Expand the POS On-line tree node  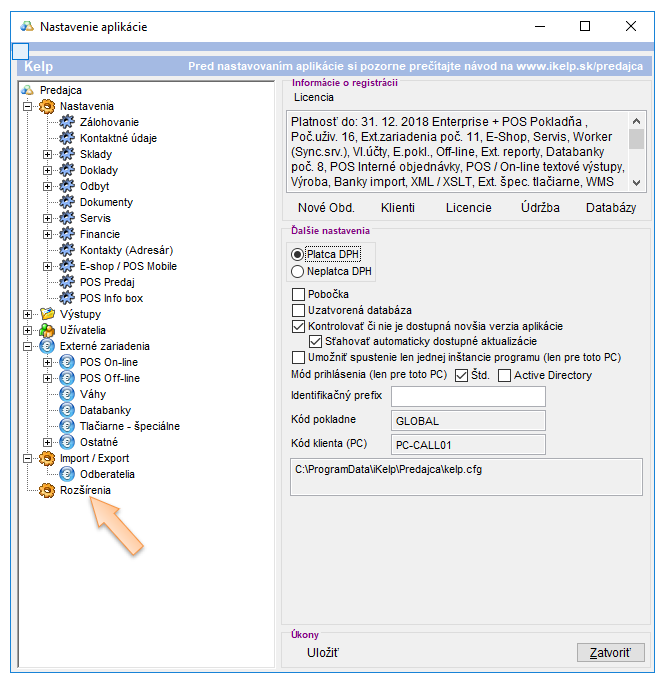(x=47, y=362)
